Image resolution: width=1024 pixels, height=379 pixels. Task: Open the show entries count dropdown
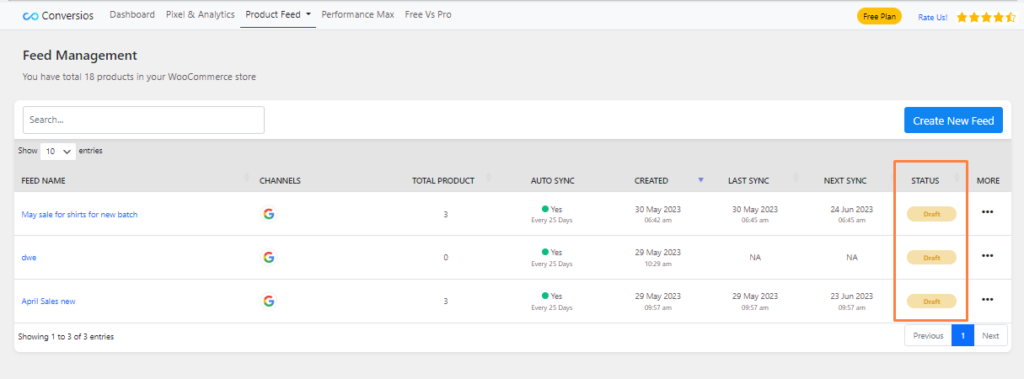pos(58,151)
